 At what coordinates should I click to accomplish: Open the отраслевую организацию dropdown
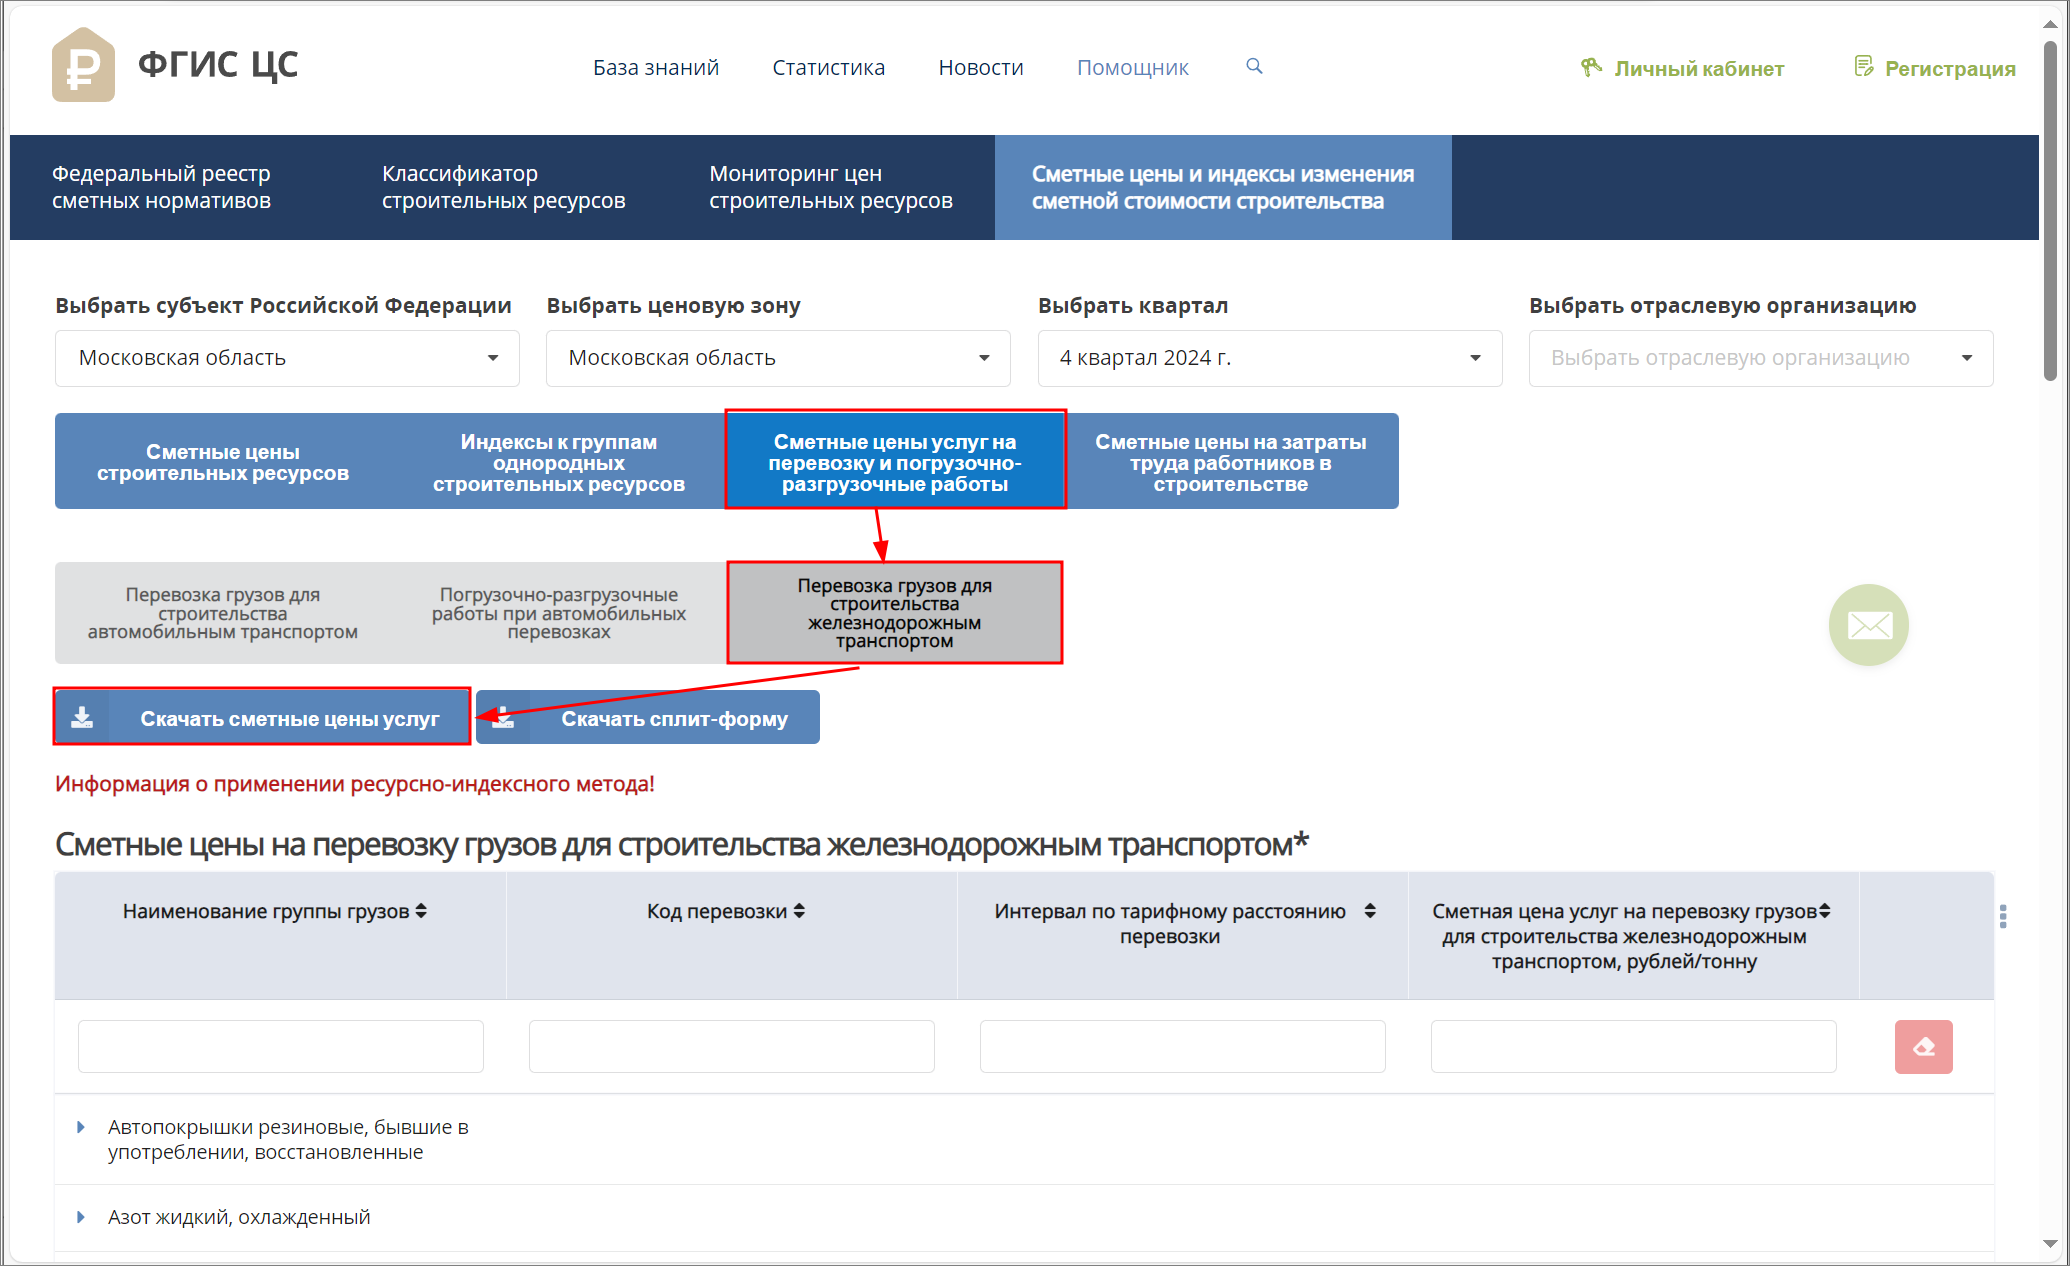pyautogui.click(x=1761, y=358)
